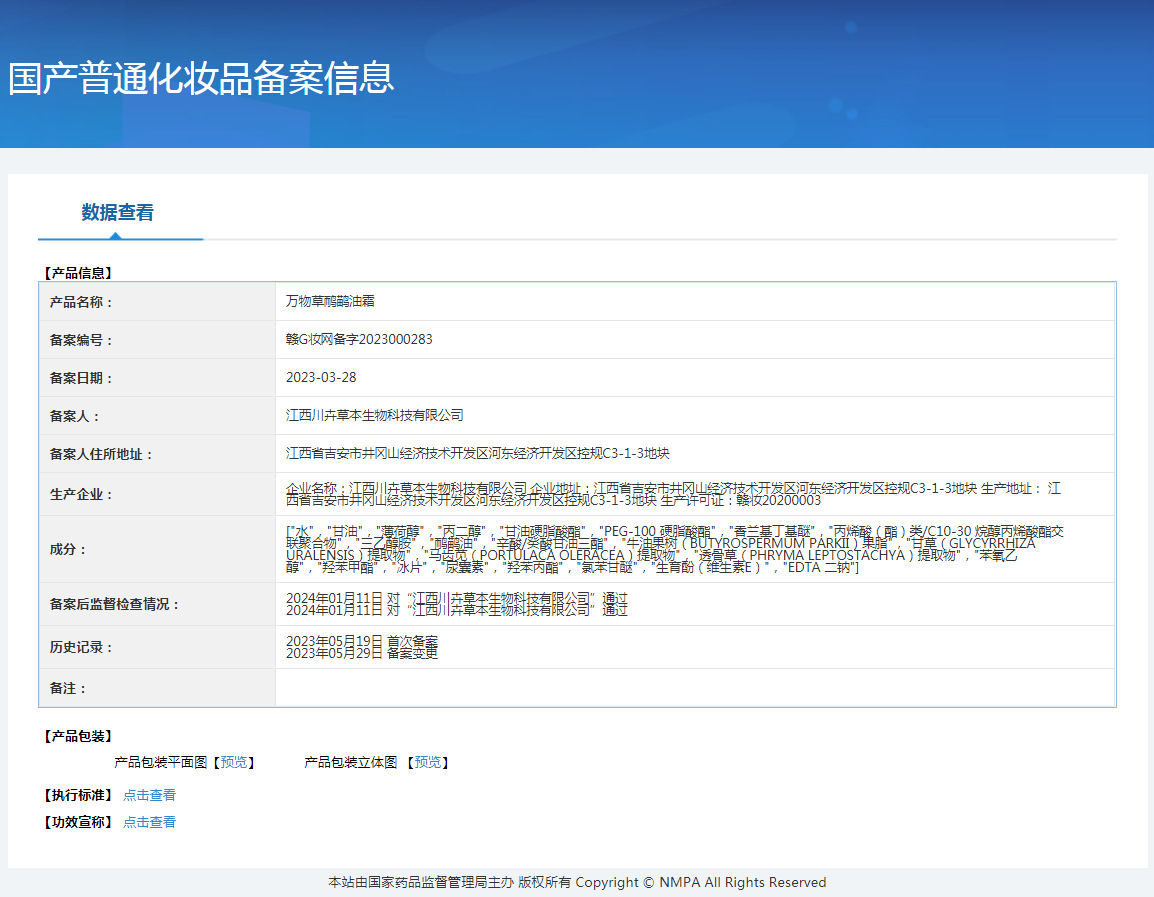Select filing date 2023-03-28

[x=321, y=377]
